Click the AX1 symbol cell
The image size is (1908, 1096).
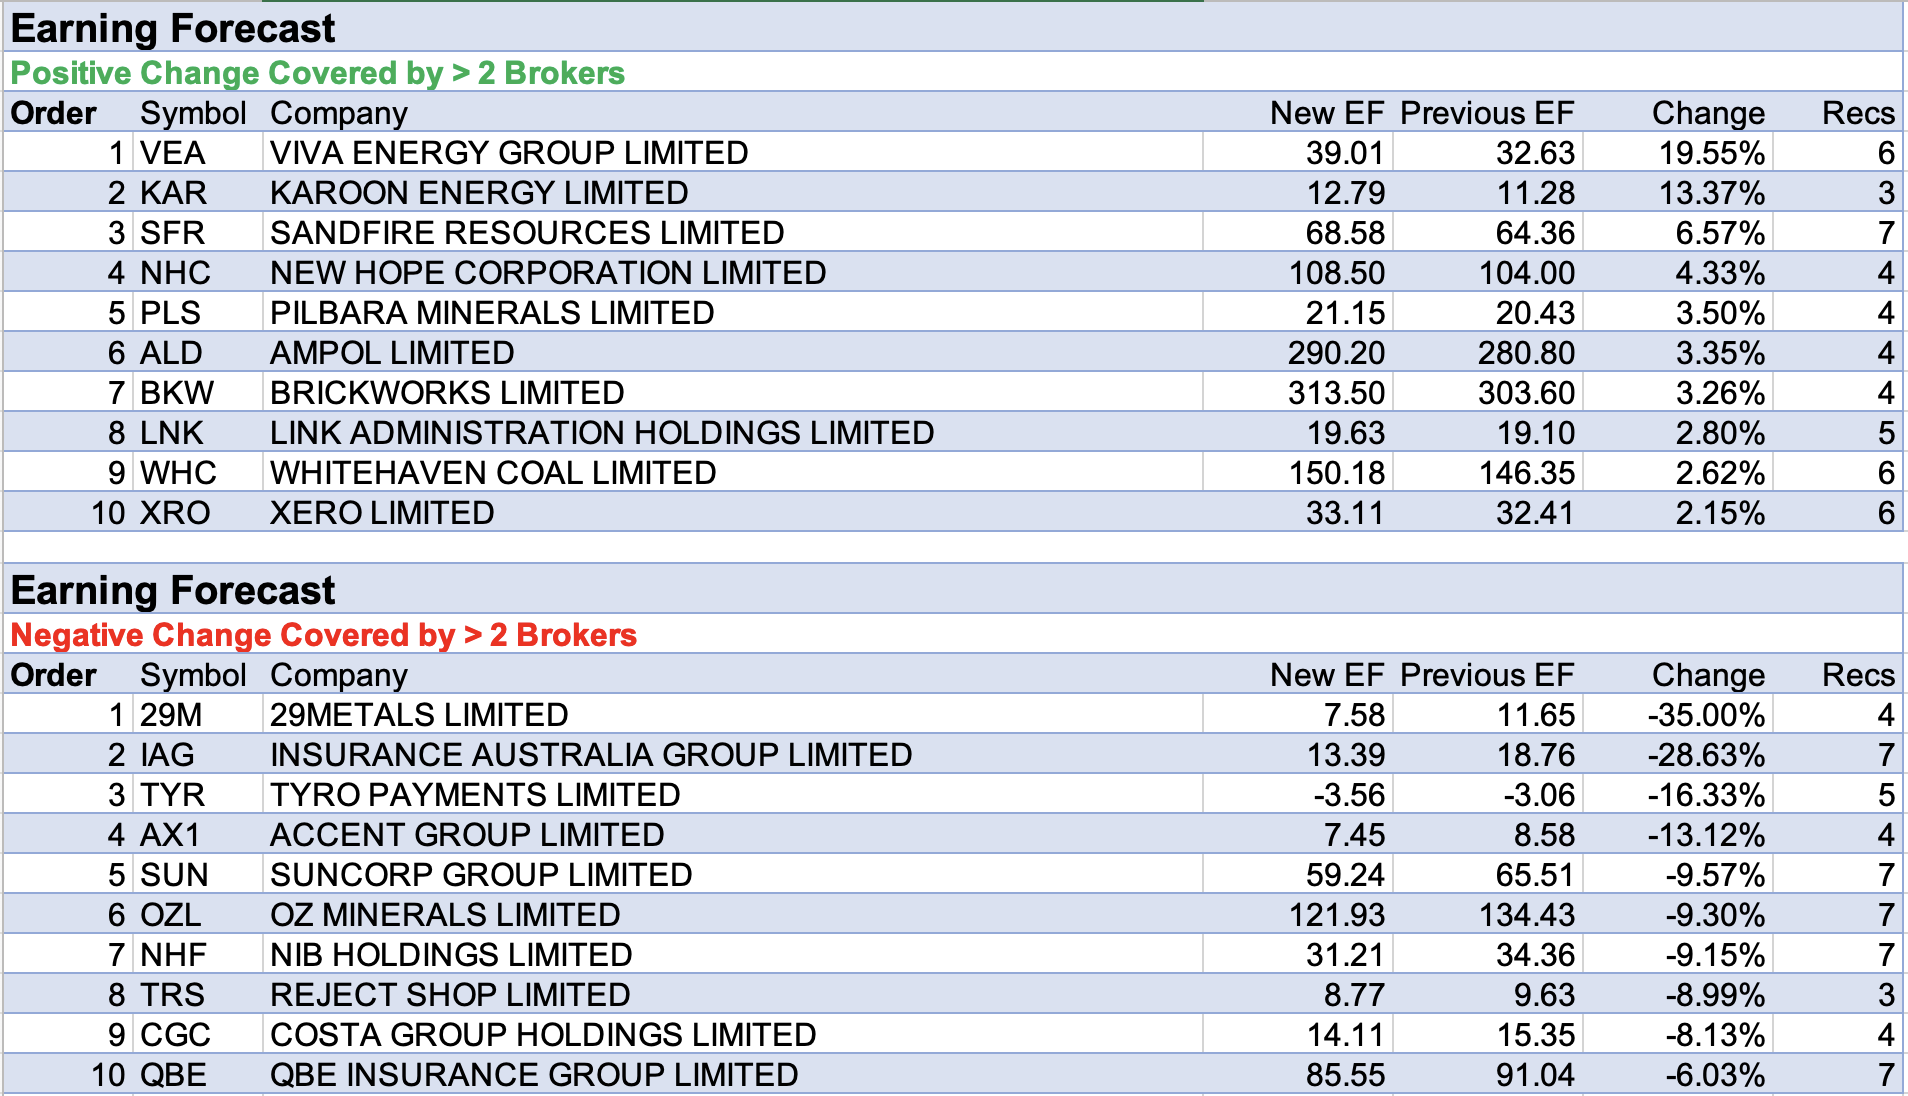click(x=170, y=835)
